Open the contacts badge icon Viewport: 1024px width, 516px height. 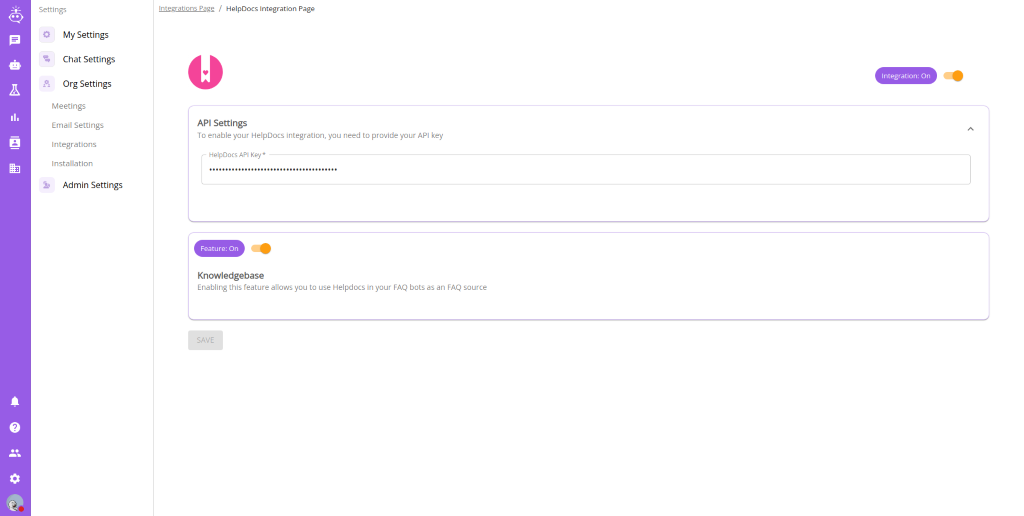pyautogui.click(x=15, y=142)
